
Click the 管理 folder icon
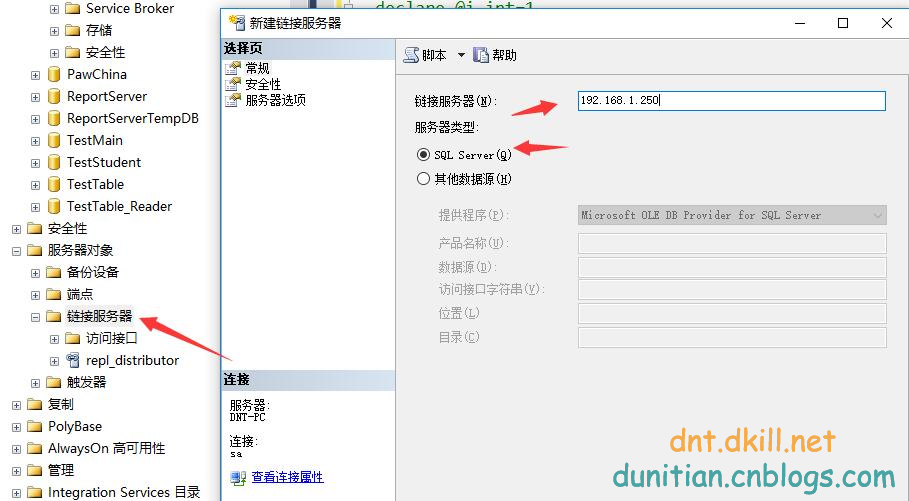pyautogui.click(x=35, y=470)
